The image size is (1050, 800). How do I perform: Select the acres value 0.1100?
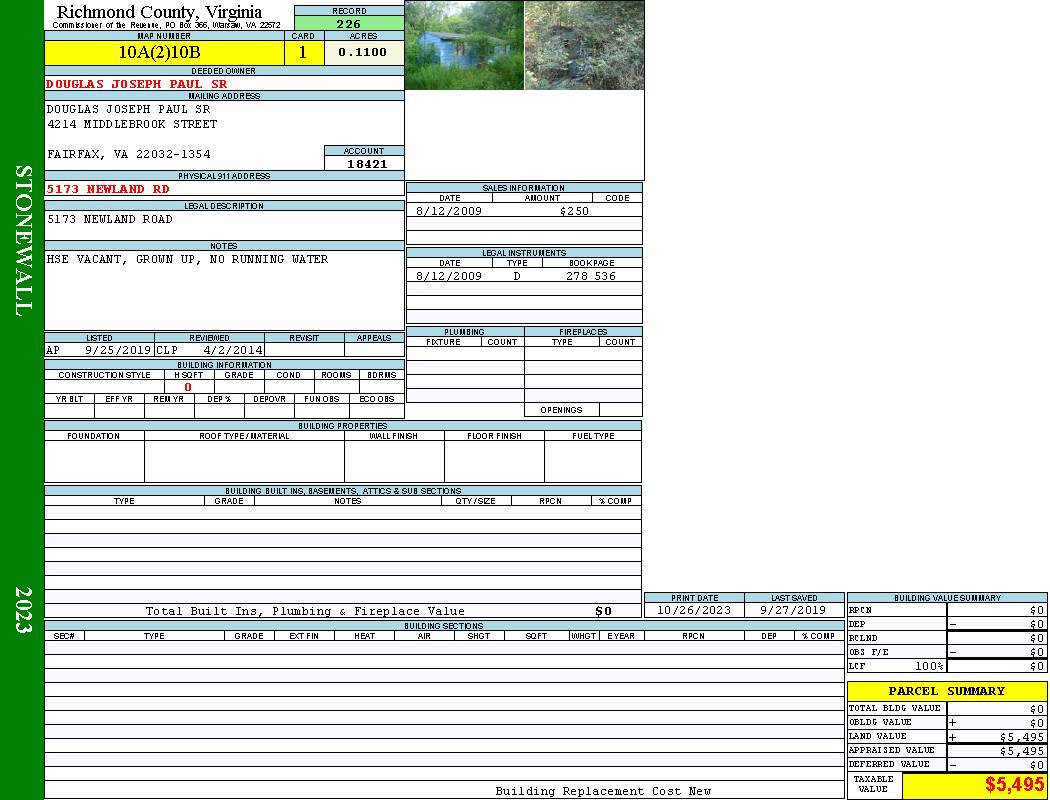point(362,53)
